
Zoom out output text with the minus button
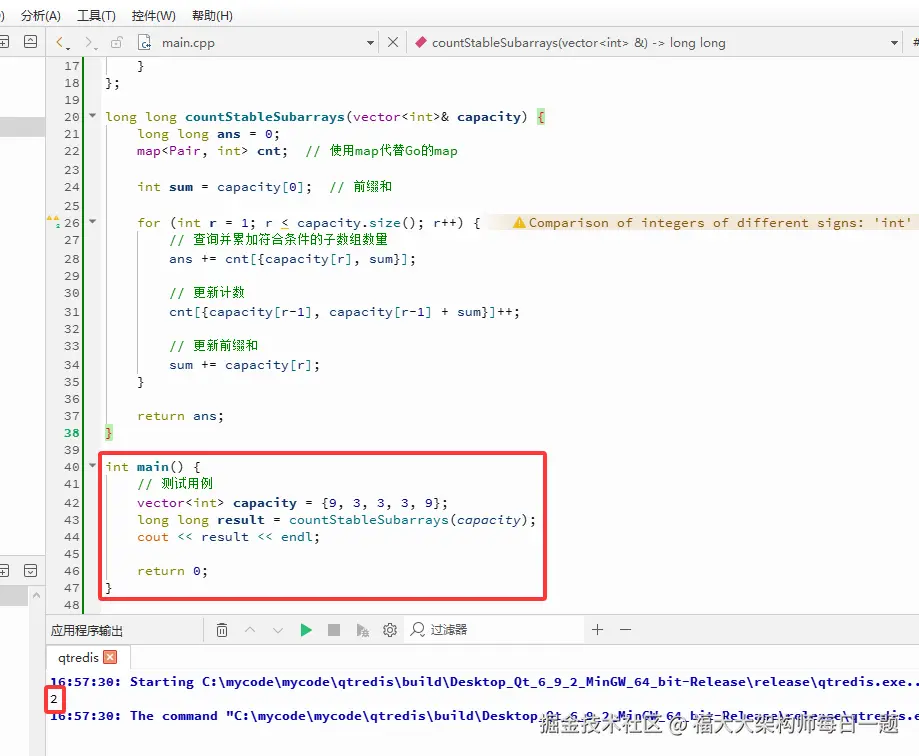click(625, 630)
